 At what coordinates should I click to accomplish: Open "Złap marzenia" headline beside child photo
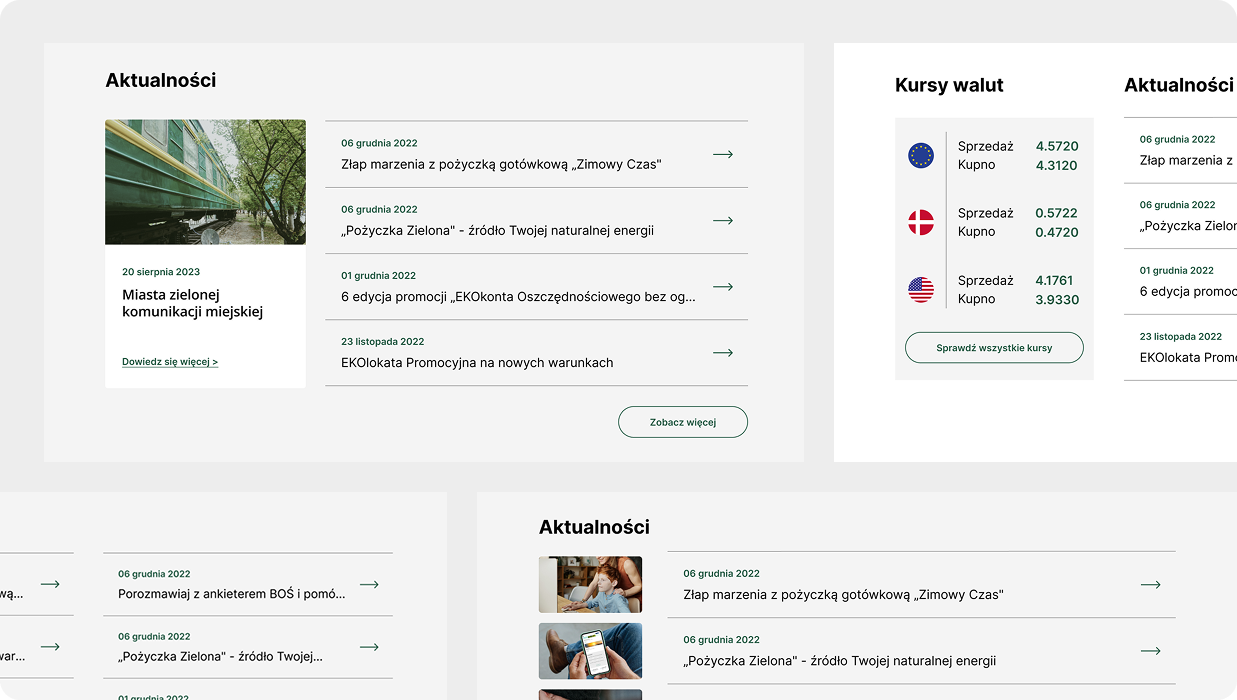pos(843,594)
